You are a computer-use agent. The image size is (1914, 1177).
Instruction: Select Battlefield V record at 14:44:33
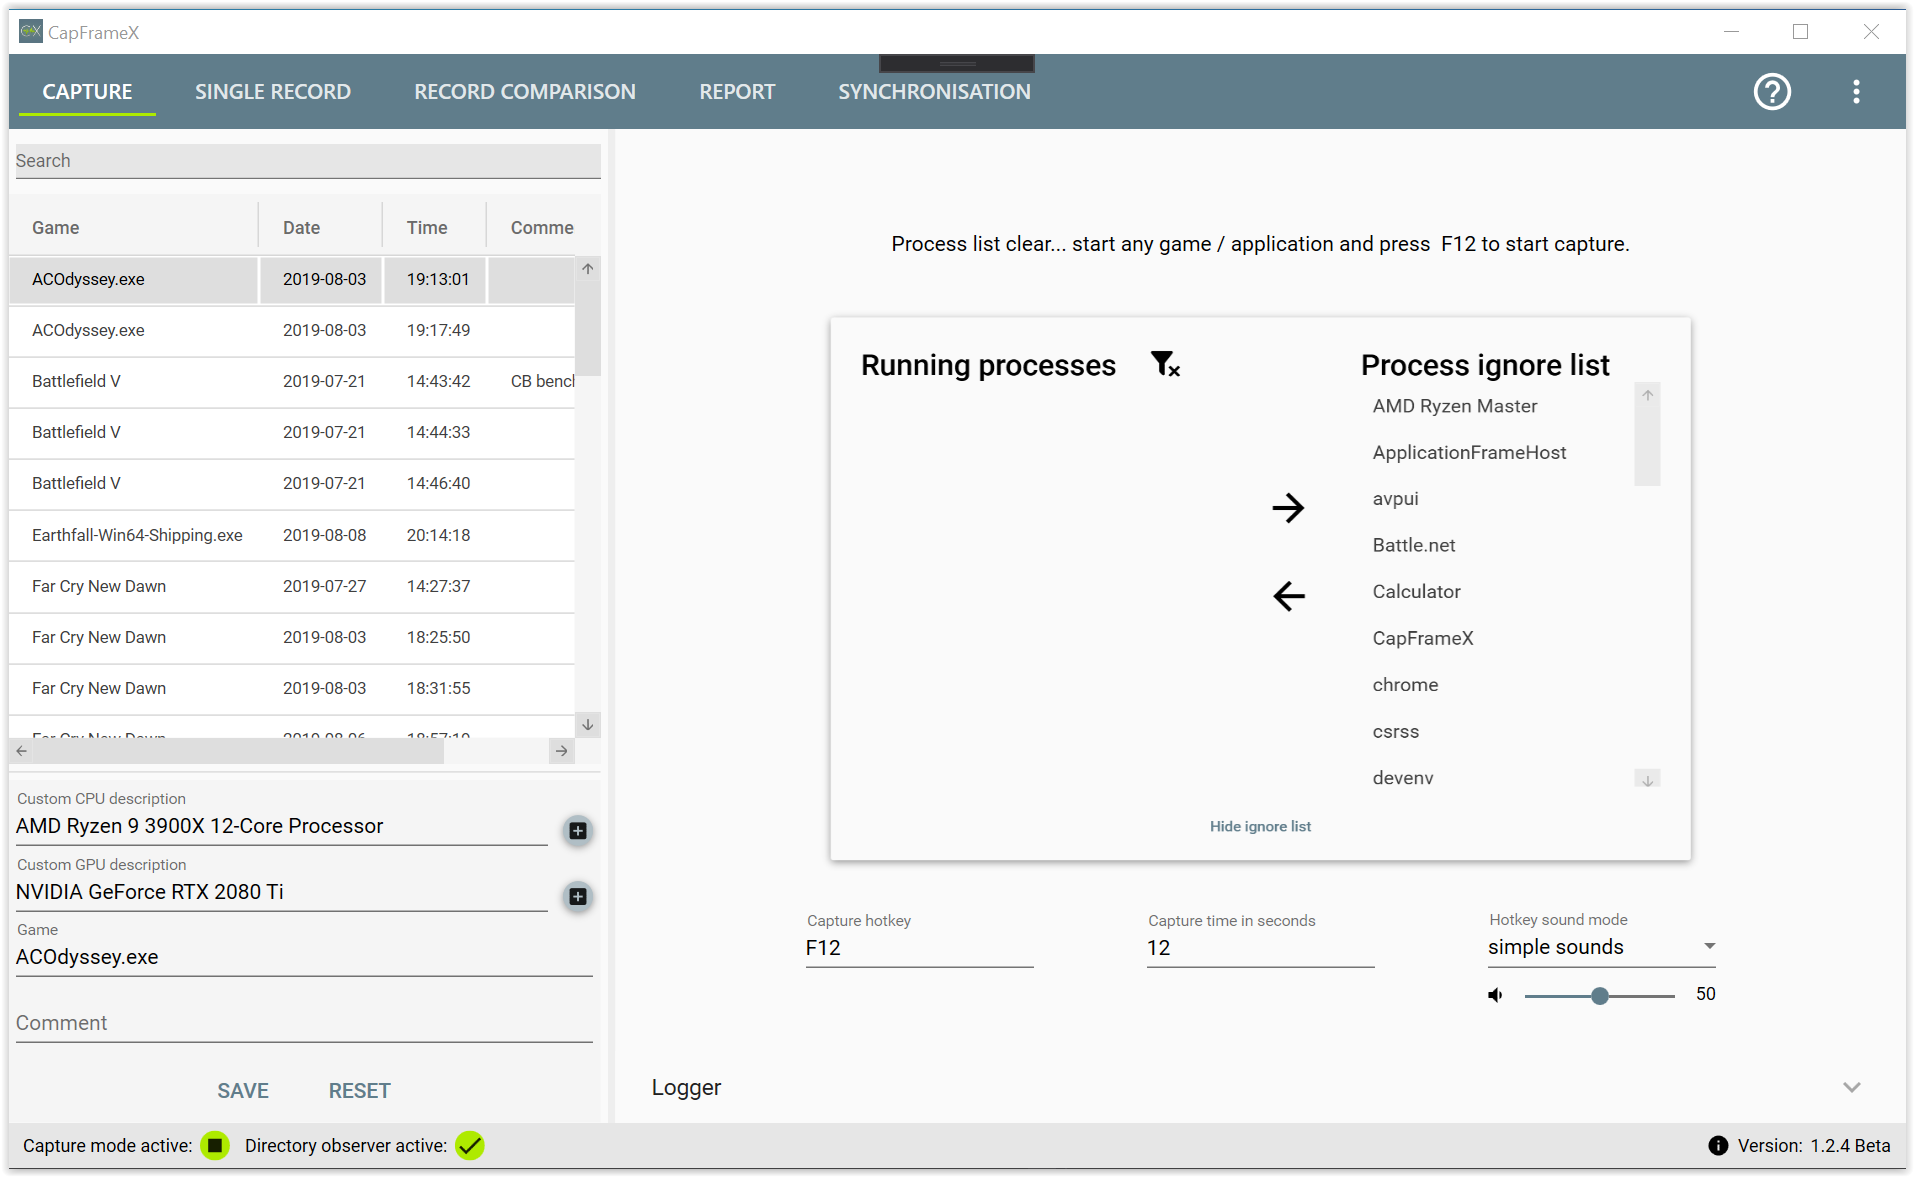tap(292, 432)
